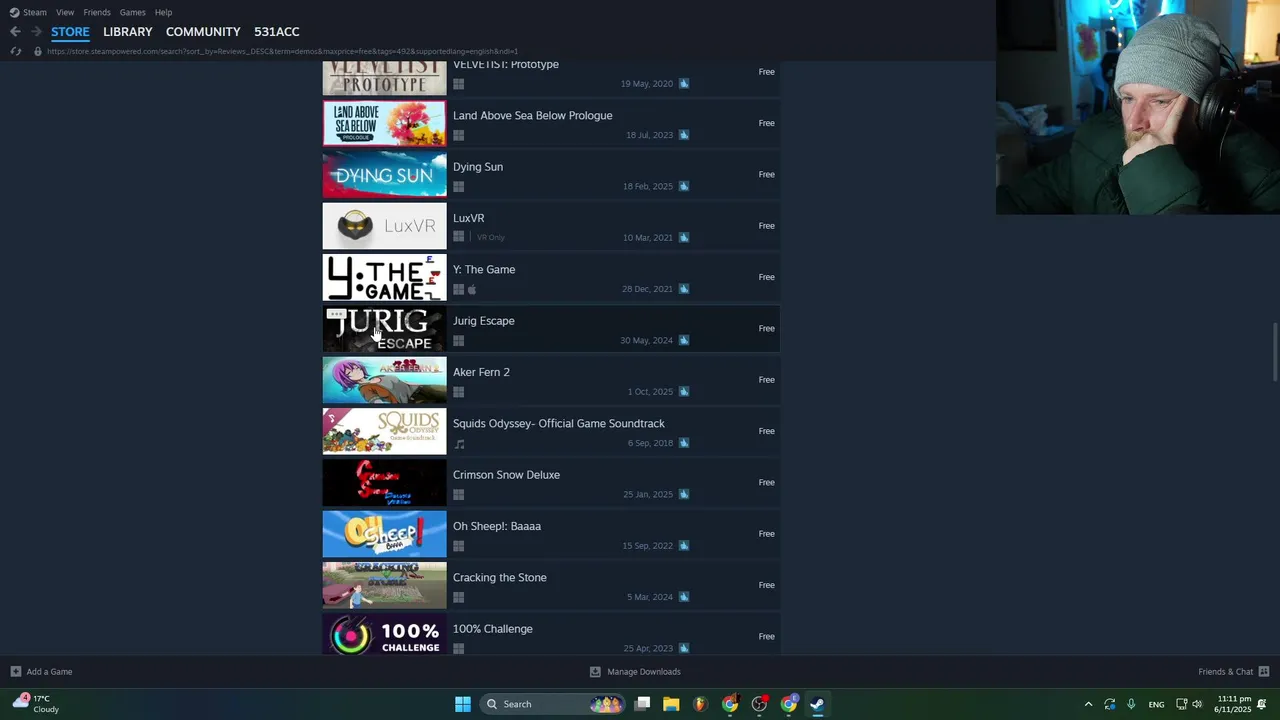Open the weather widget showing 17°C Cloudy
The image size is (1280, 720).
coord(36,704)
